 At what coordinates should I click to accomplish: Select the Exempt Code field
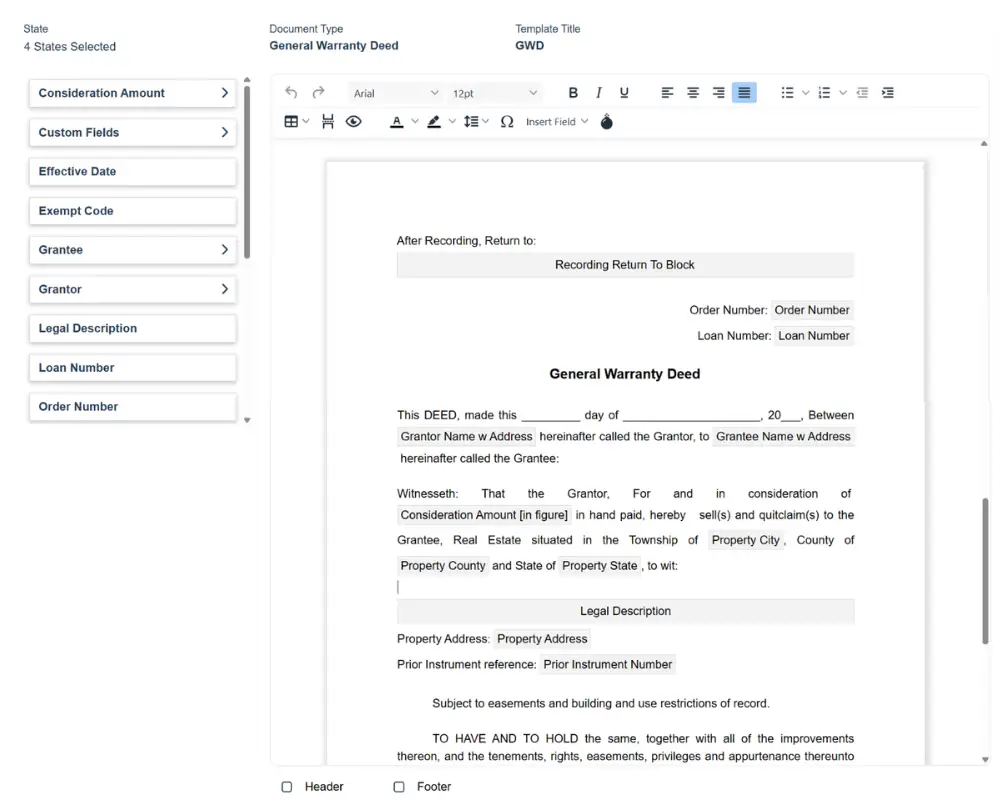pos(133,211)
